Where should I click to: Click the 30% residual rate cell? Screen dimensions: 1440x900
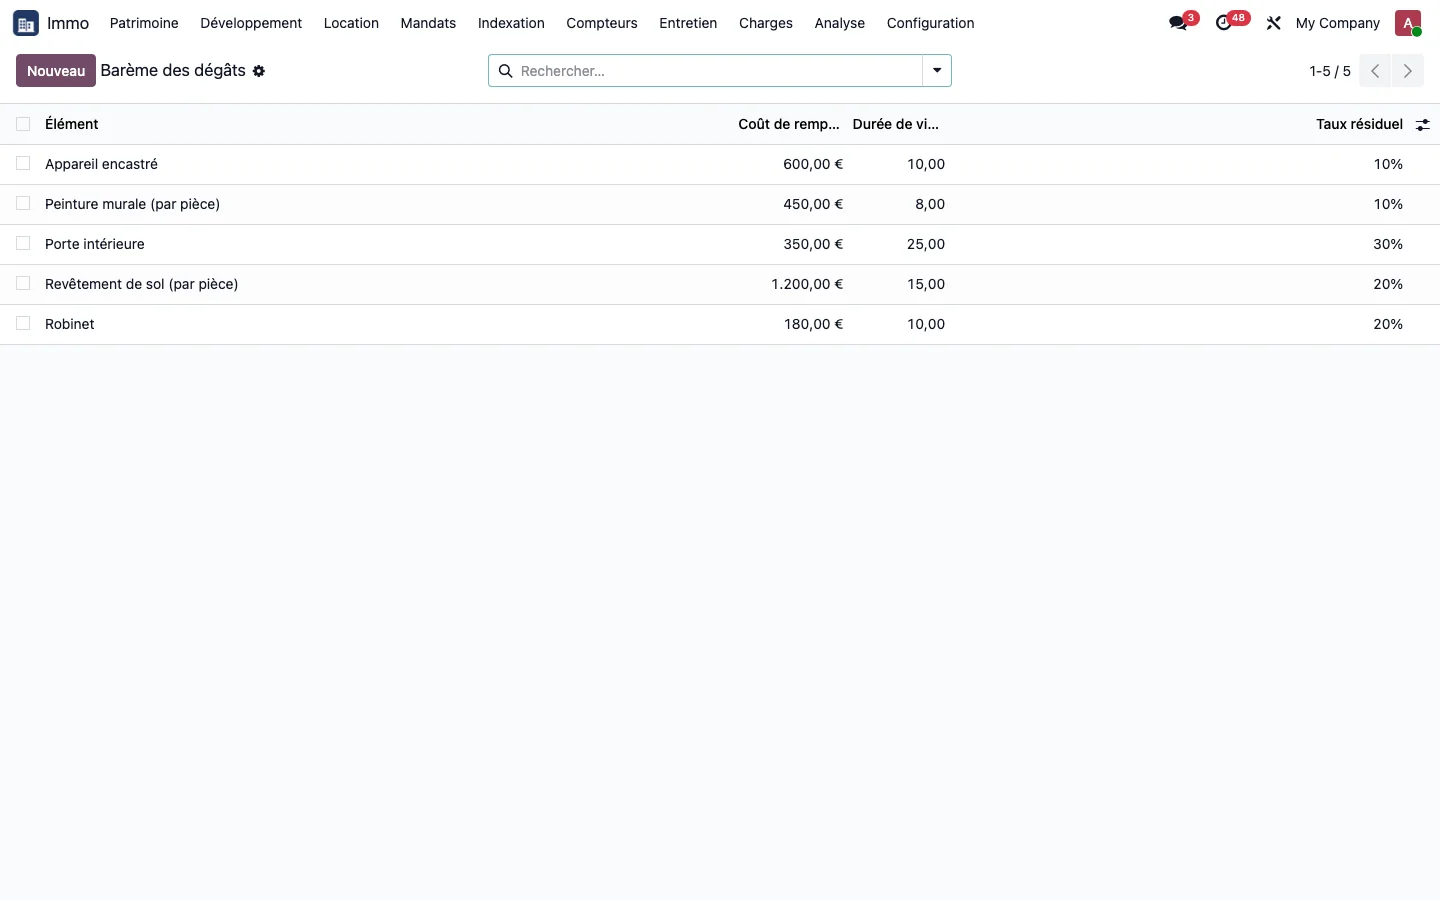(1388, 244)
